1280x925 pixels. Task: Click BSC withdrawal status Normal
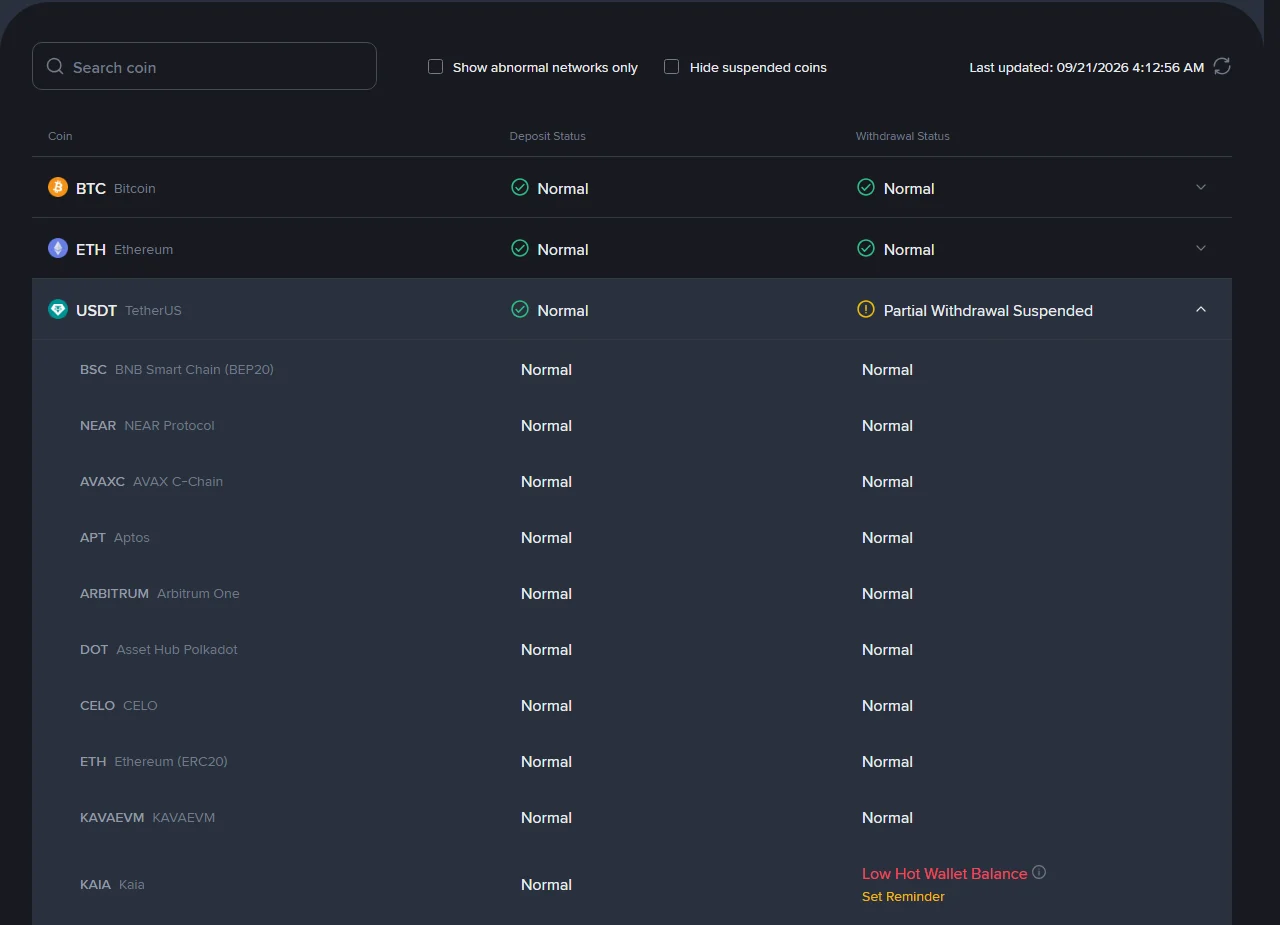(x=887, y=370)
